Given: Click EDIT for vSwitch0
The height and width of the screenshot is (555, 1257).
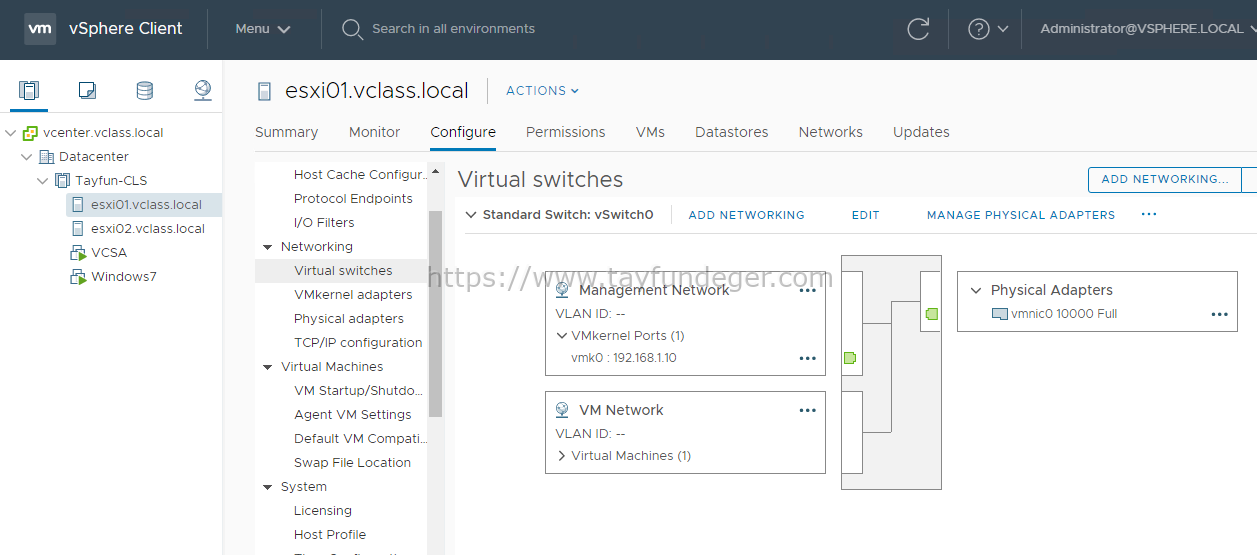Looking at the screenshot, I should 866,215.
